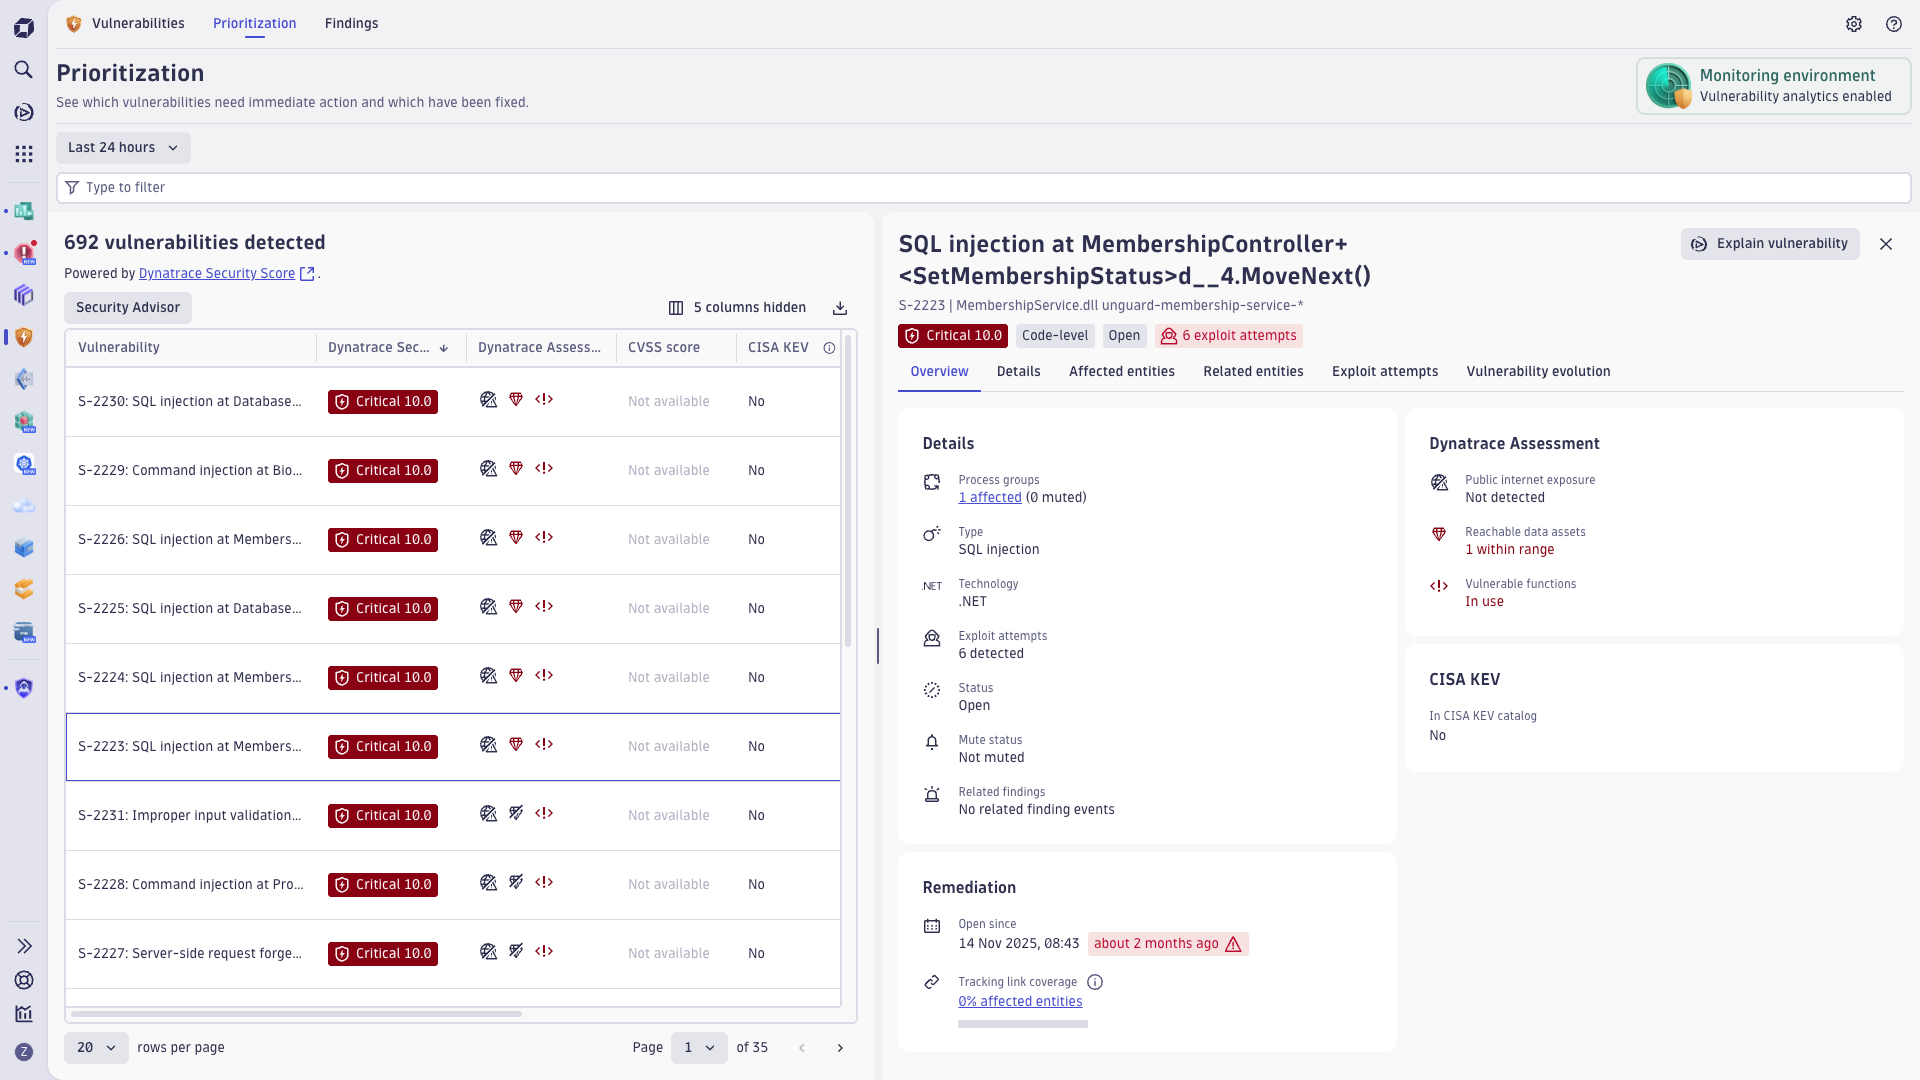Open the rows per page dropdown

pos(96,1048)
